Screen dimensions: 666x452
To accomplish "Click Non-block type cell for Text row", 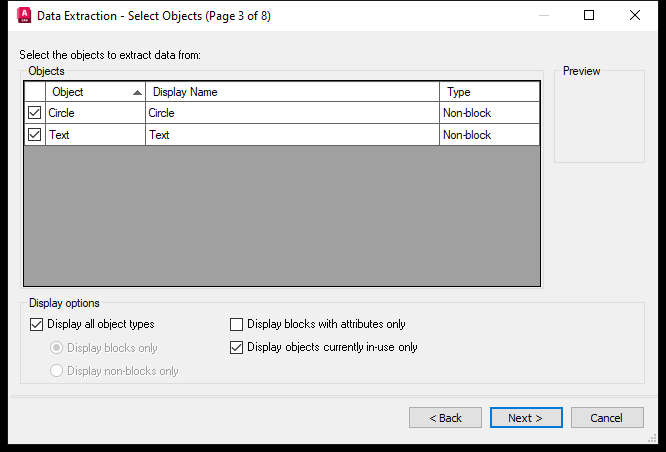I will [x=490, y=135].
